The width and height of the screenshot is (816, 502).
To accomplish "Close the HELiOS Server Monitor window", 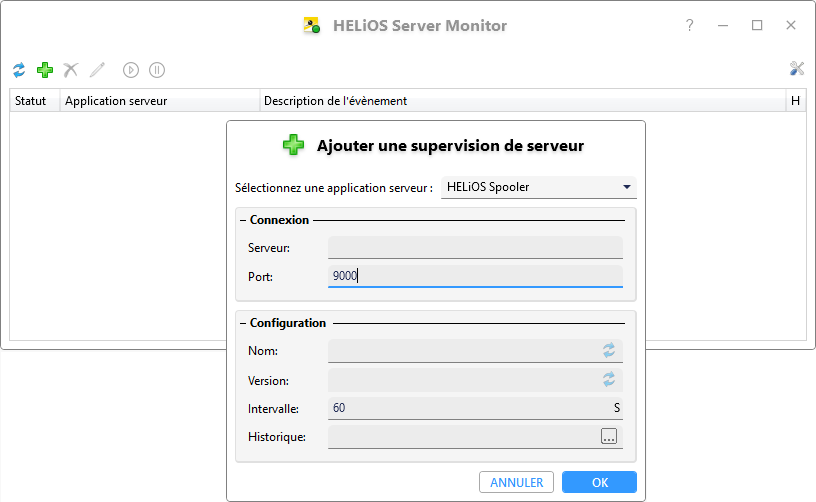I will 791,25.
